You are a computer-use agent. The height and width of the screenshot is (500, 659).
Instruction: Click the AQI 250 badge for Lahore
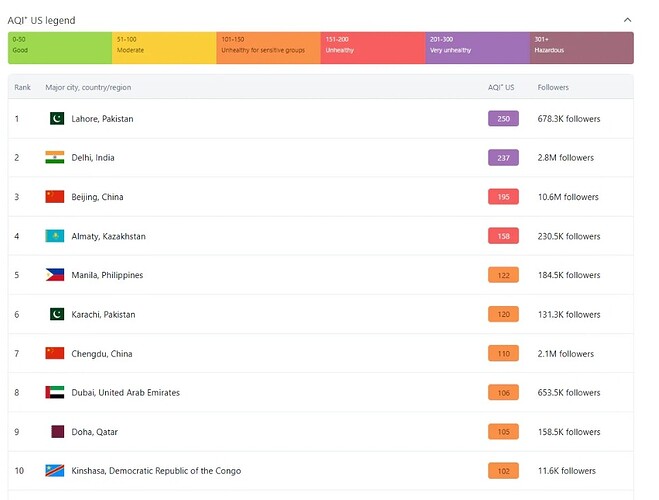pyautogui.click(x=503, y=119)
